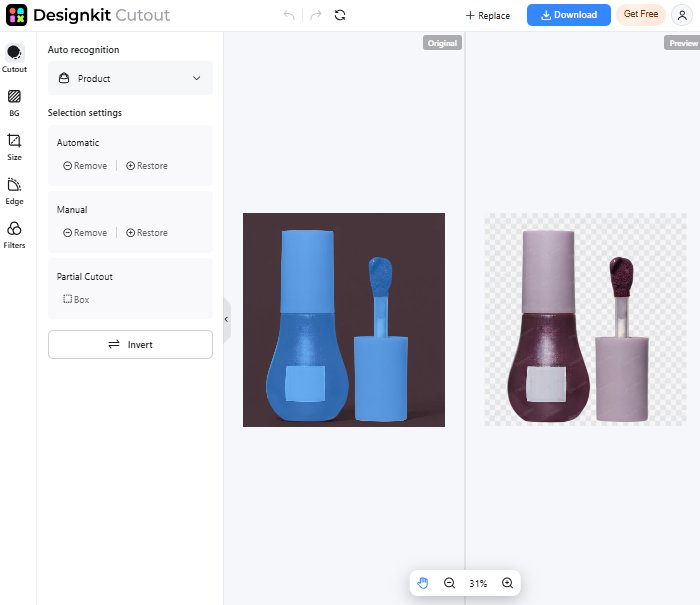Screen dimensions: 700x605
Task: Redo the last action
Action: (316, 15)
